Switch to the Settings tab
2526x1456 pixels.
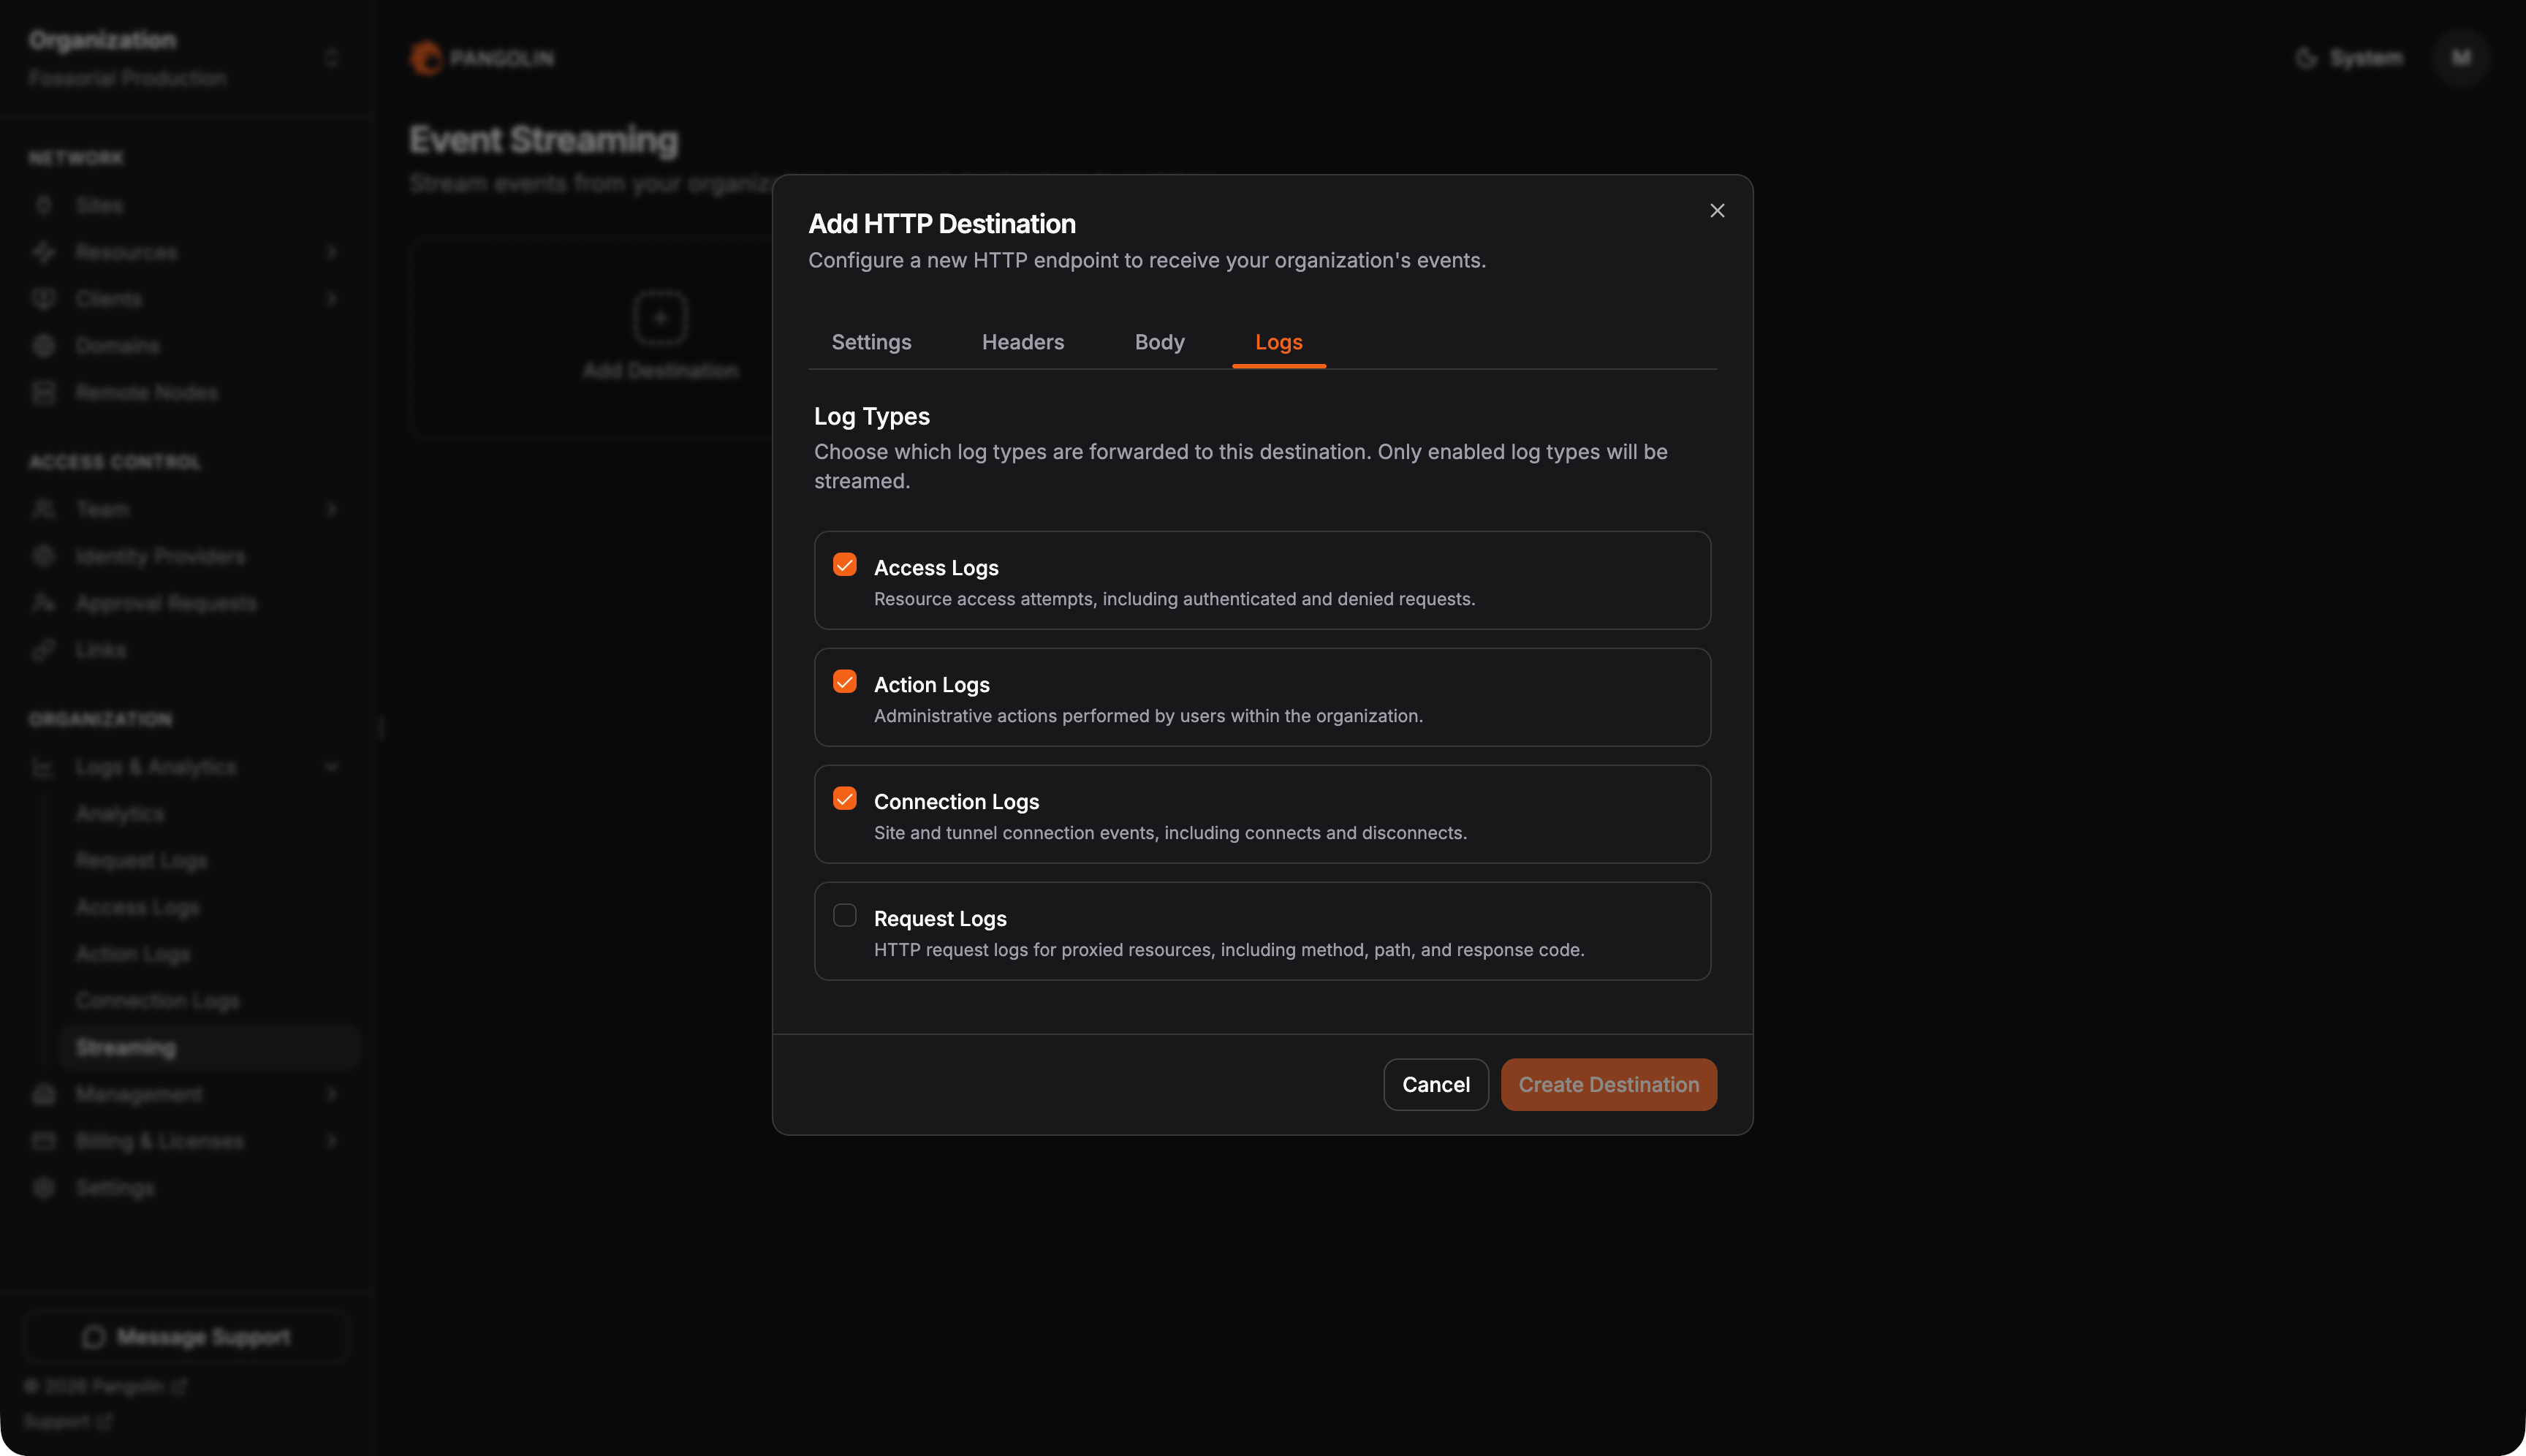(x=871, y=342)
